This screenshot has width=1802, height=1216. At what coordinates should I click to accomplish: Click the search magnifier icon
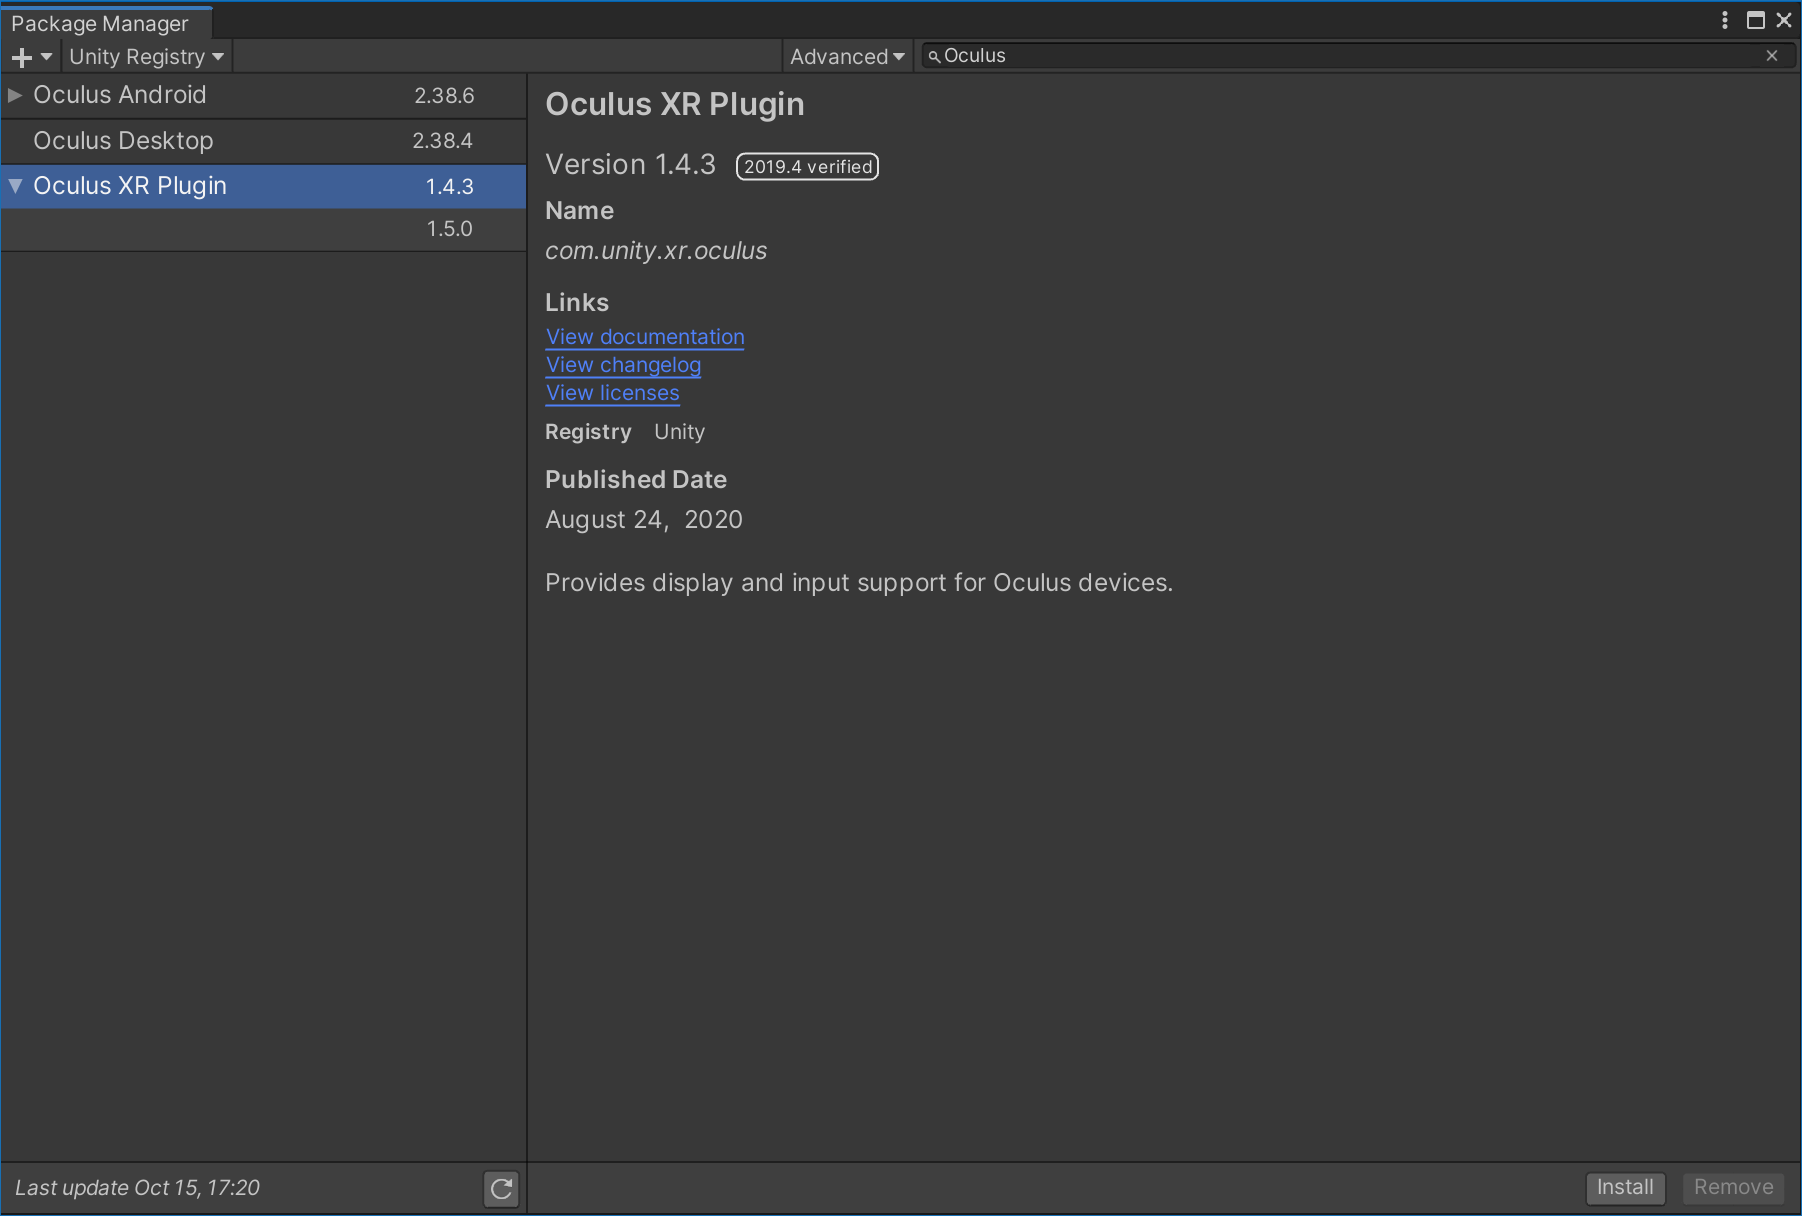click(x=934, y=57)
